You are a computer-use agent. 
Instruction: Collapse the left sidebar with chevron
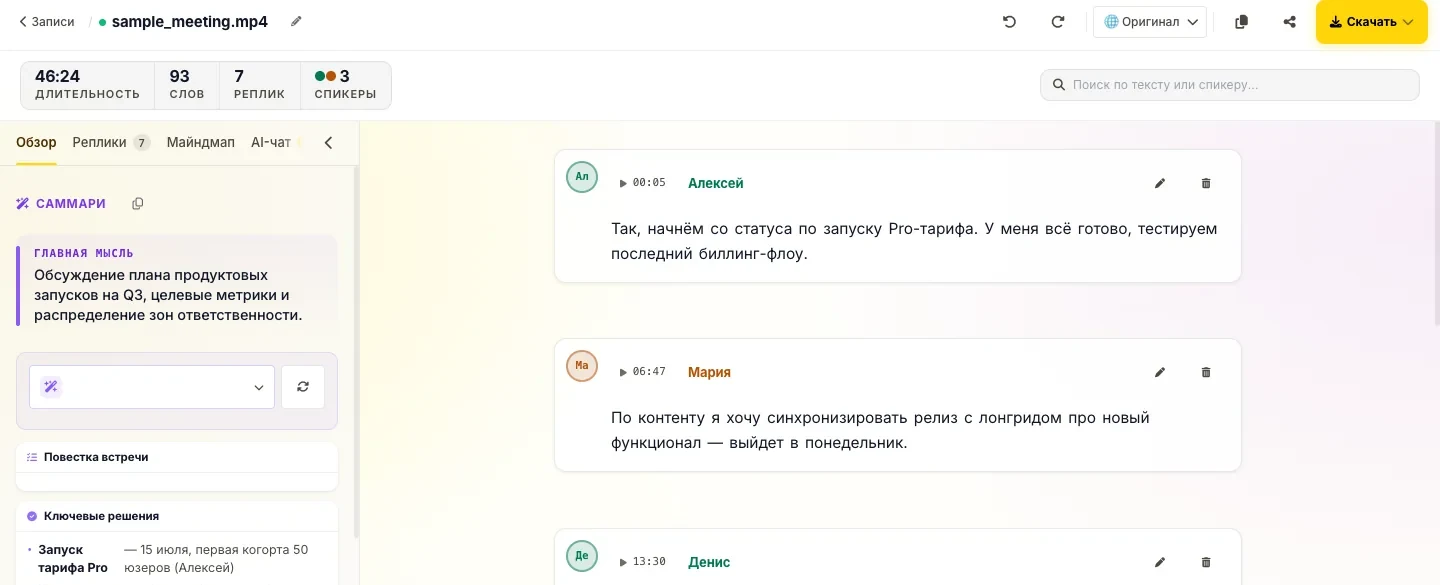(328, 143)
